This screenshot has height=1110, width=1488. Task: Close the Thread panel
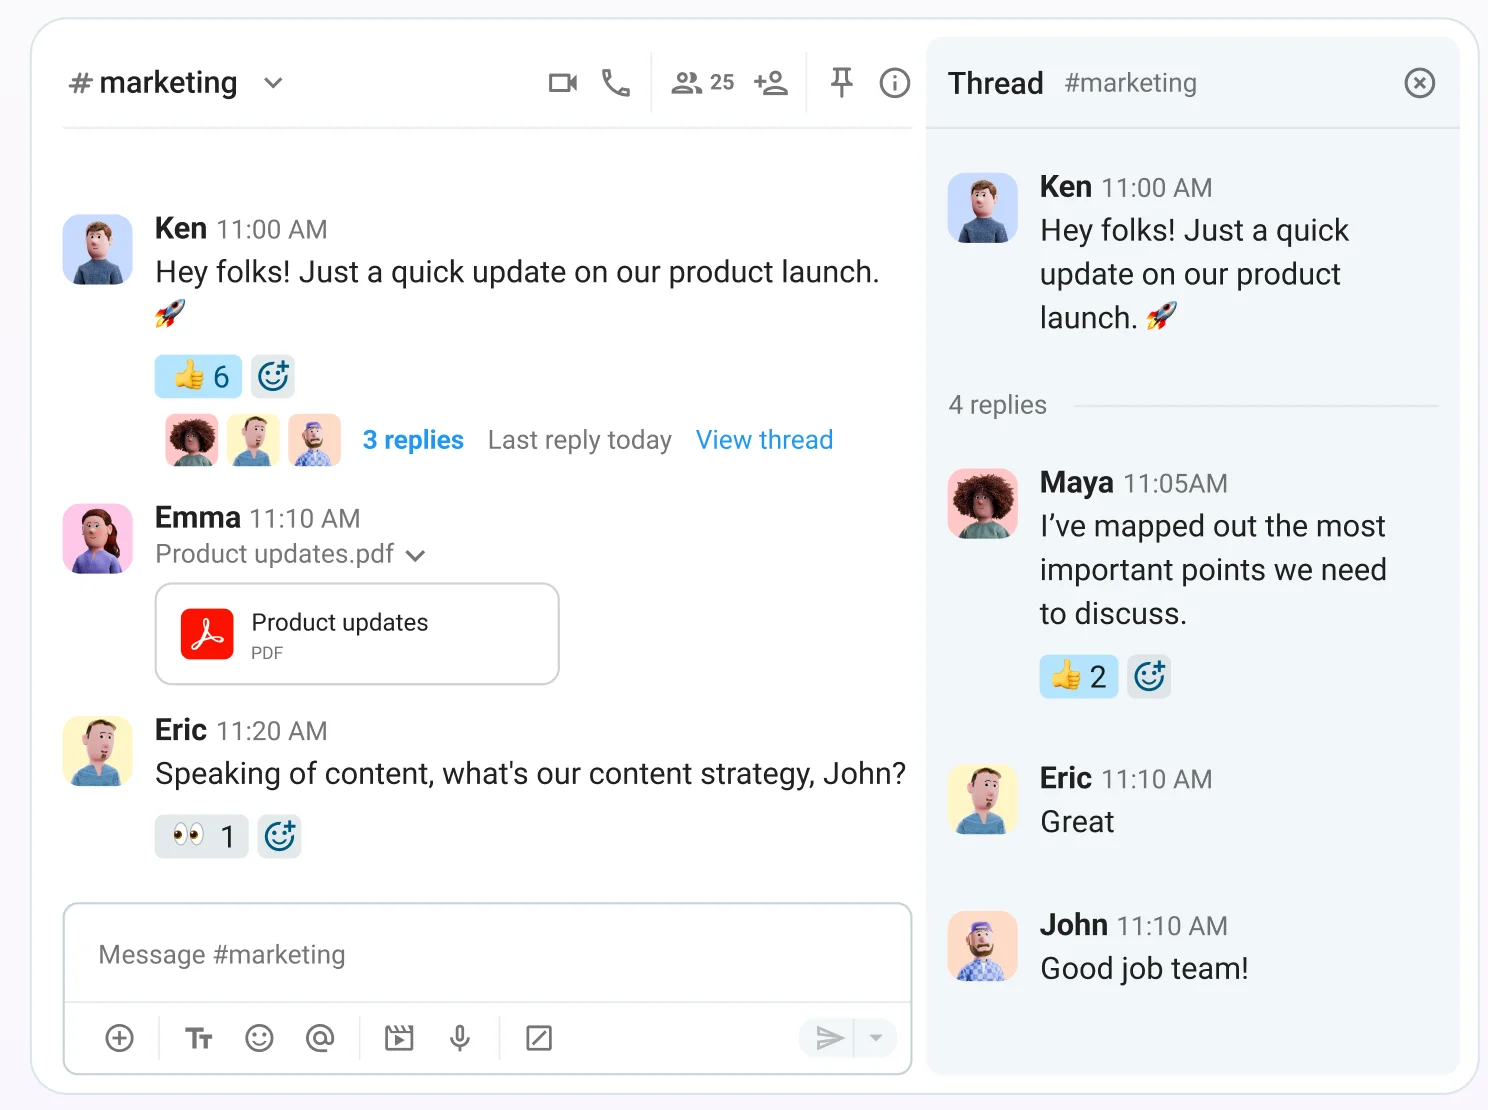pyautogui.click(x=1419, y=83)
